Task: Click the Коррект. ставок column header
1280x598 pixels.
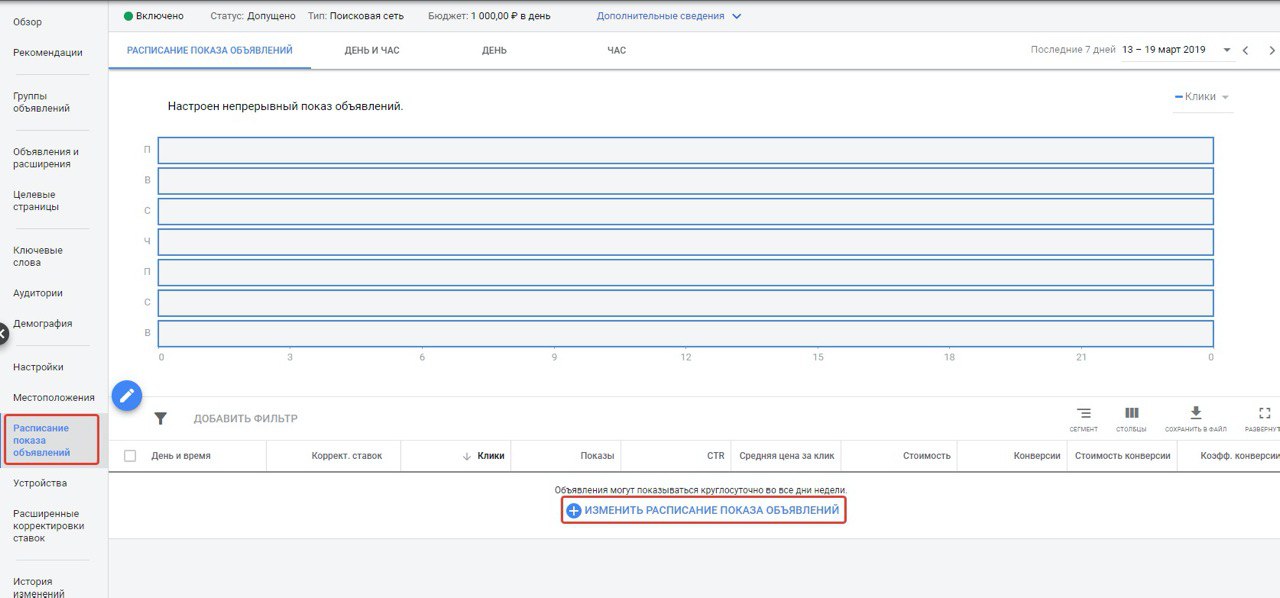Action: (x=347, y=456)
